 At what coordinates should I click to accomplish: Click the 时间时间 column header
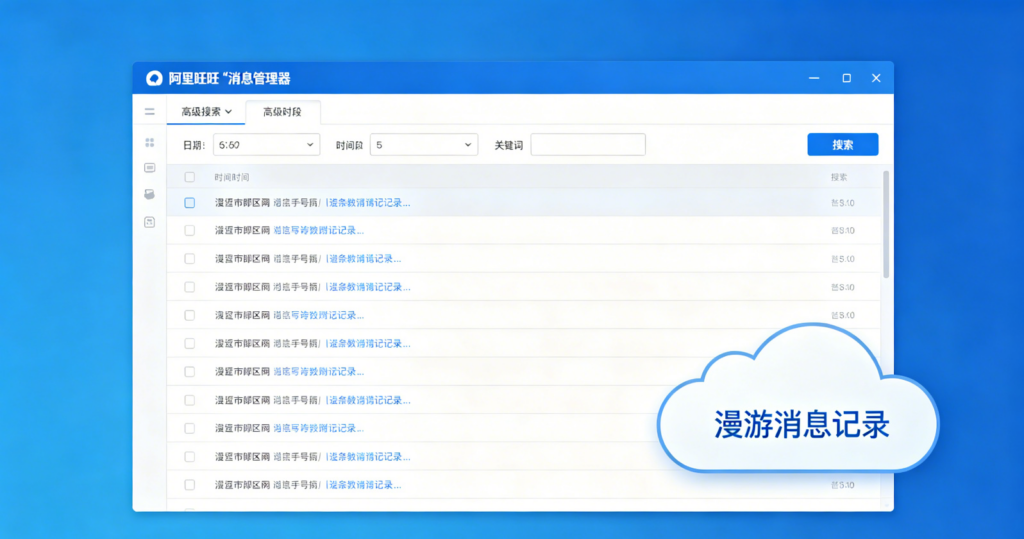pyautogui.click(x=232, y=177)
